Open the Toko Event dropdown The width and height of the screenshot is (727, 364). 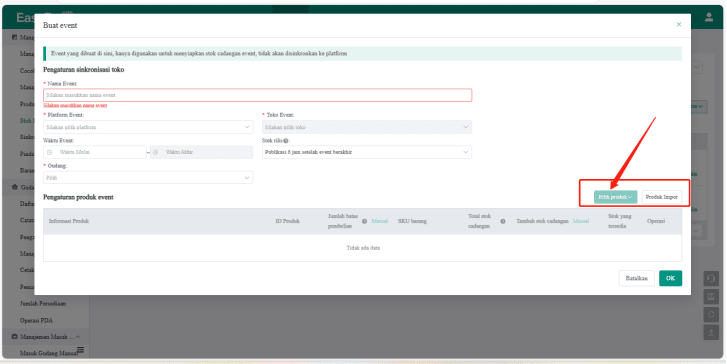(367, 127)
